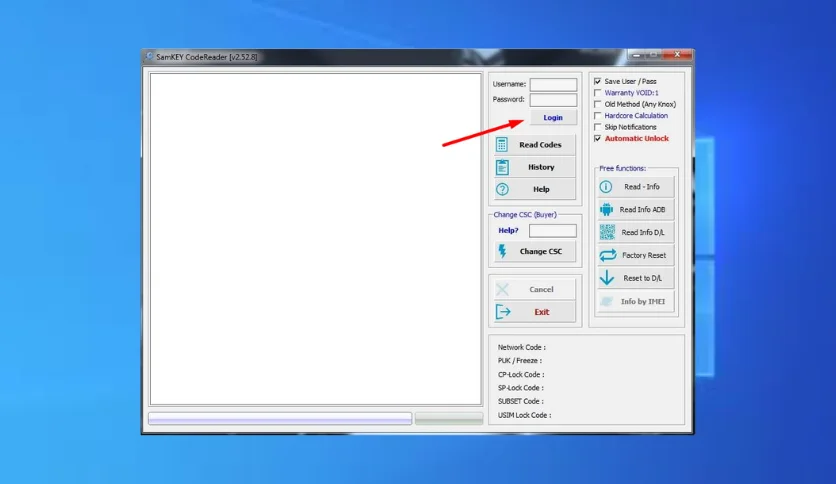Enable the Old Method (Any Knox) checkbox

[x=598, y=104]
